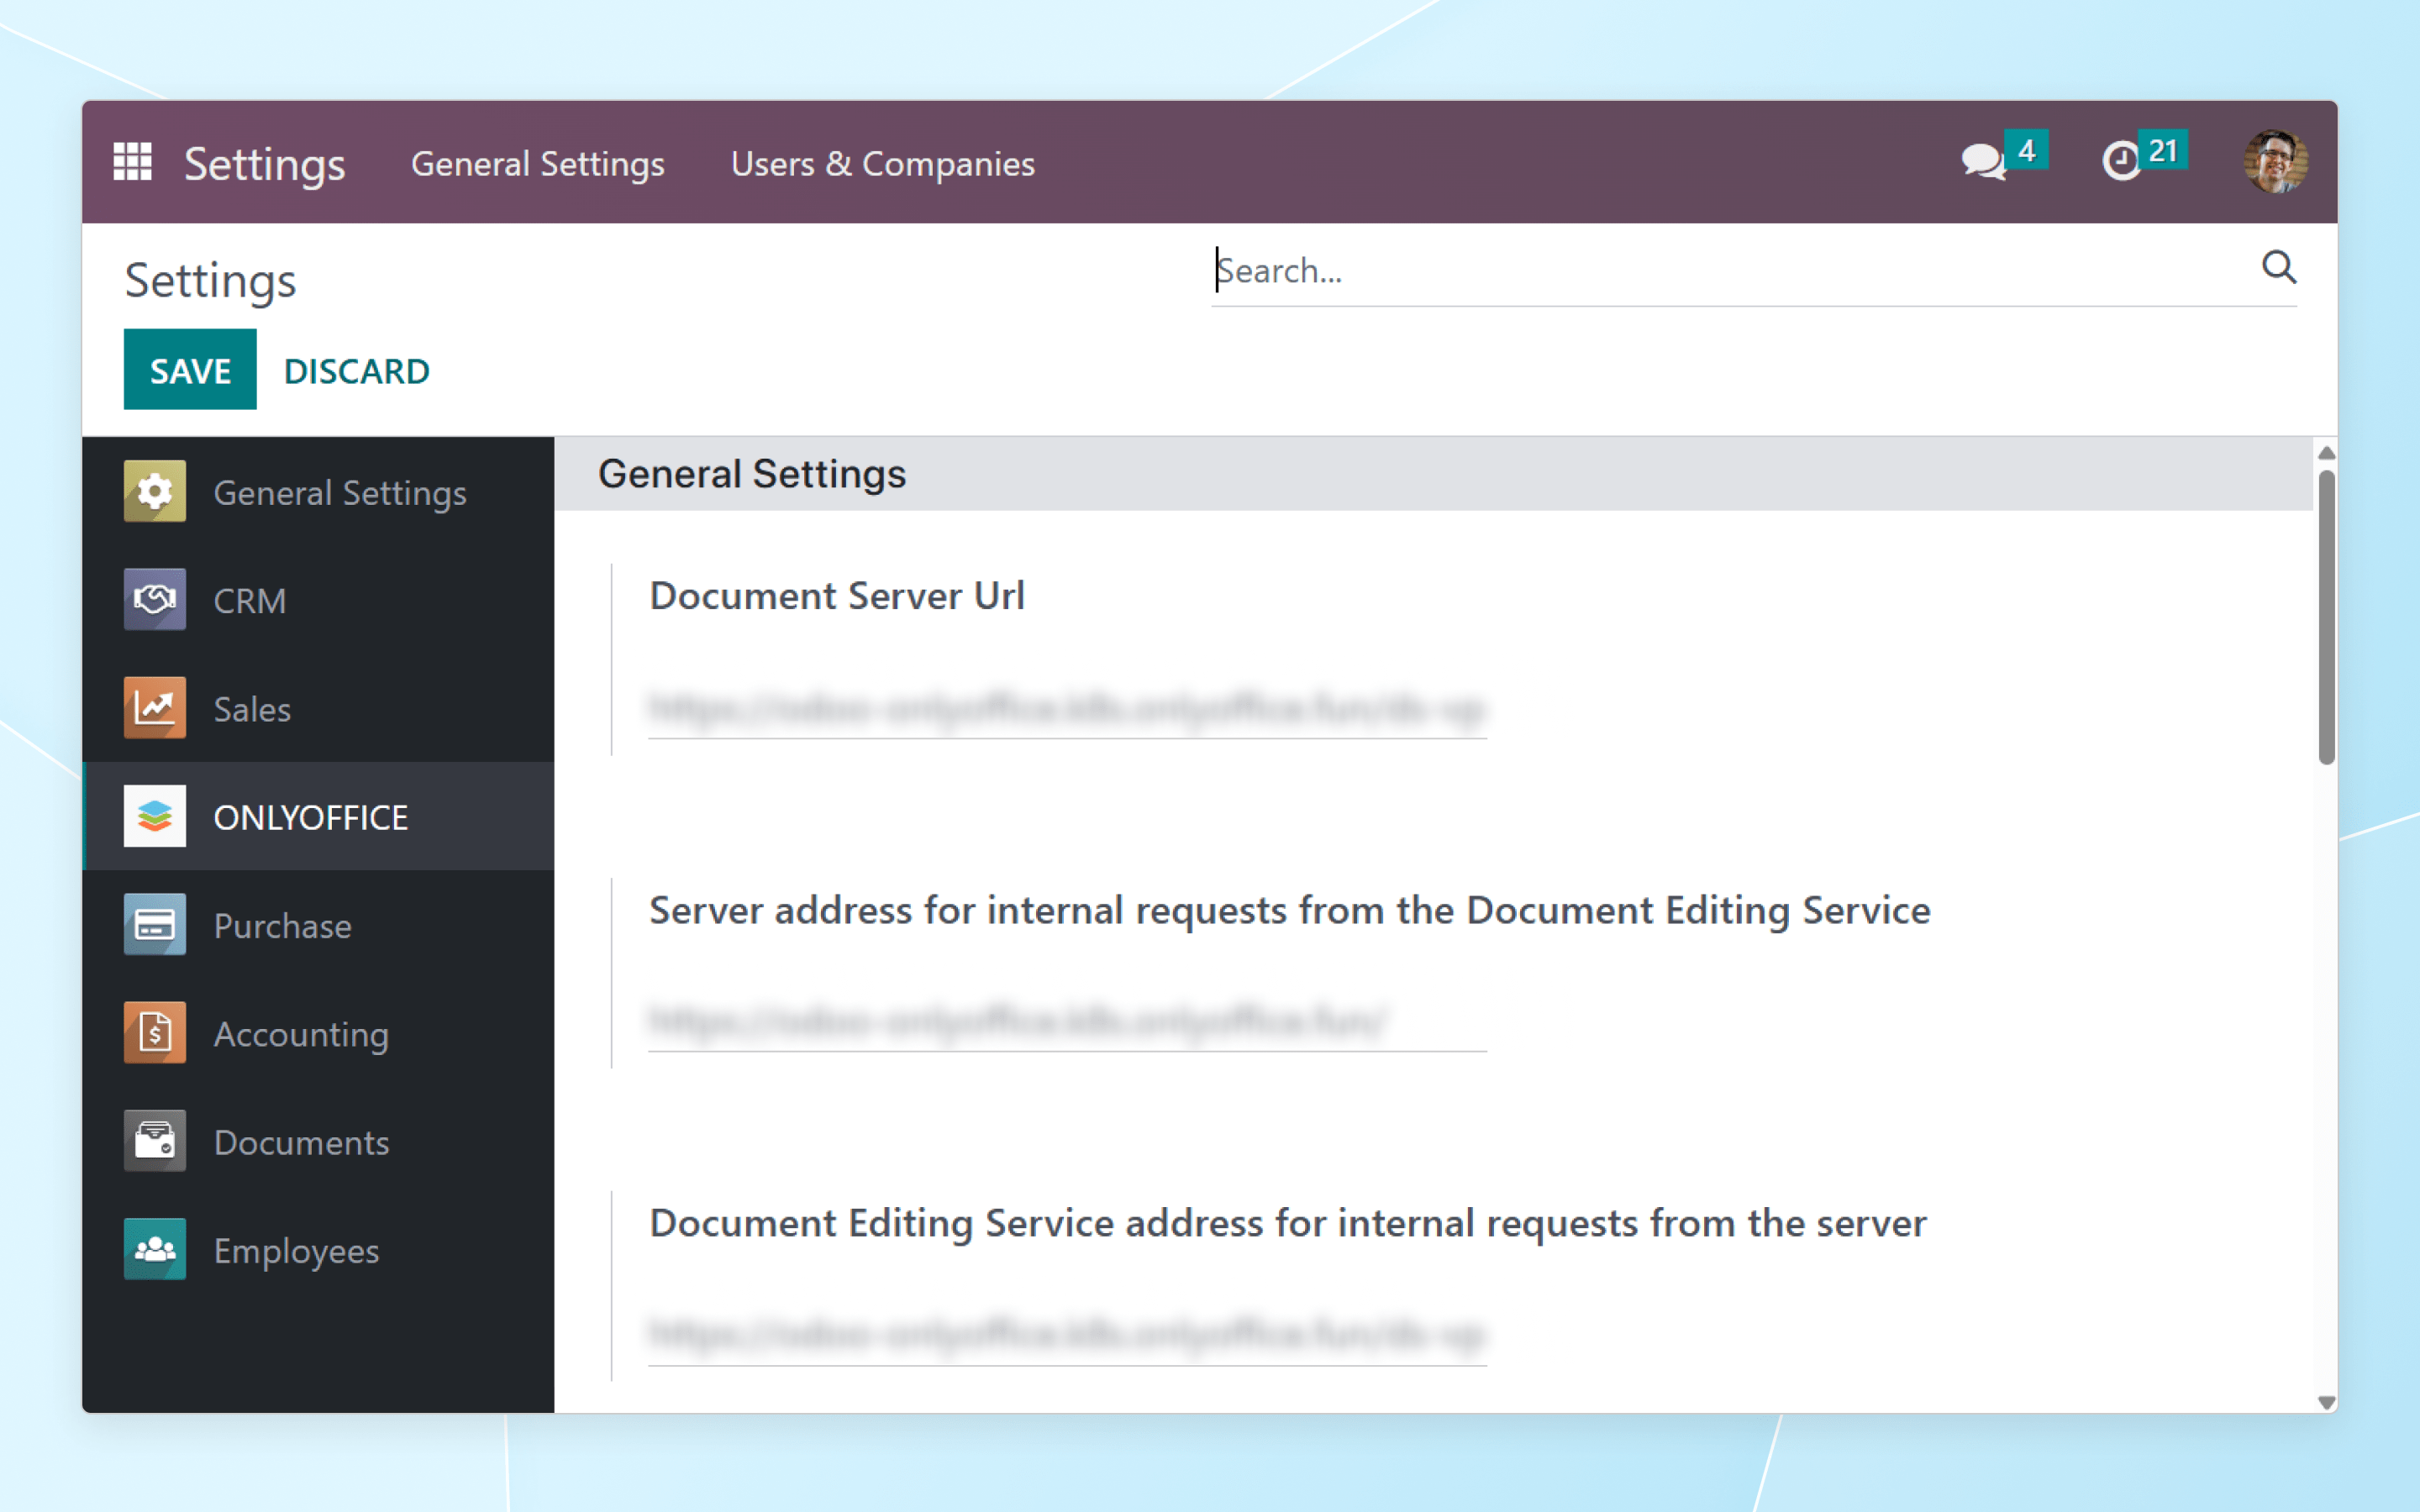Image resolution: width=2420 pixels, height=1512 pixels.
Task: Open General Settings top menu
Action: point(538,164)
